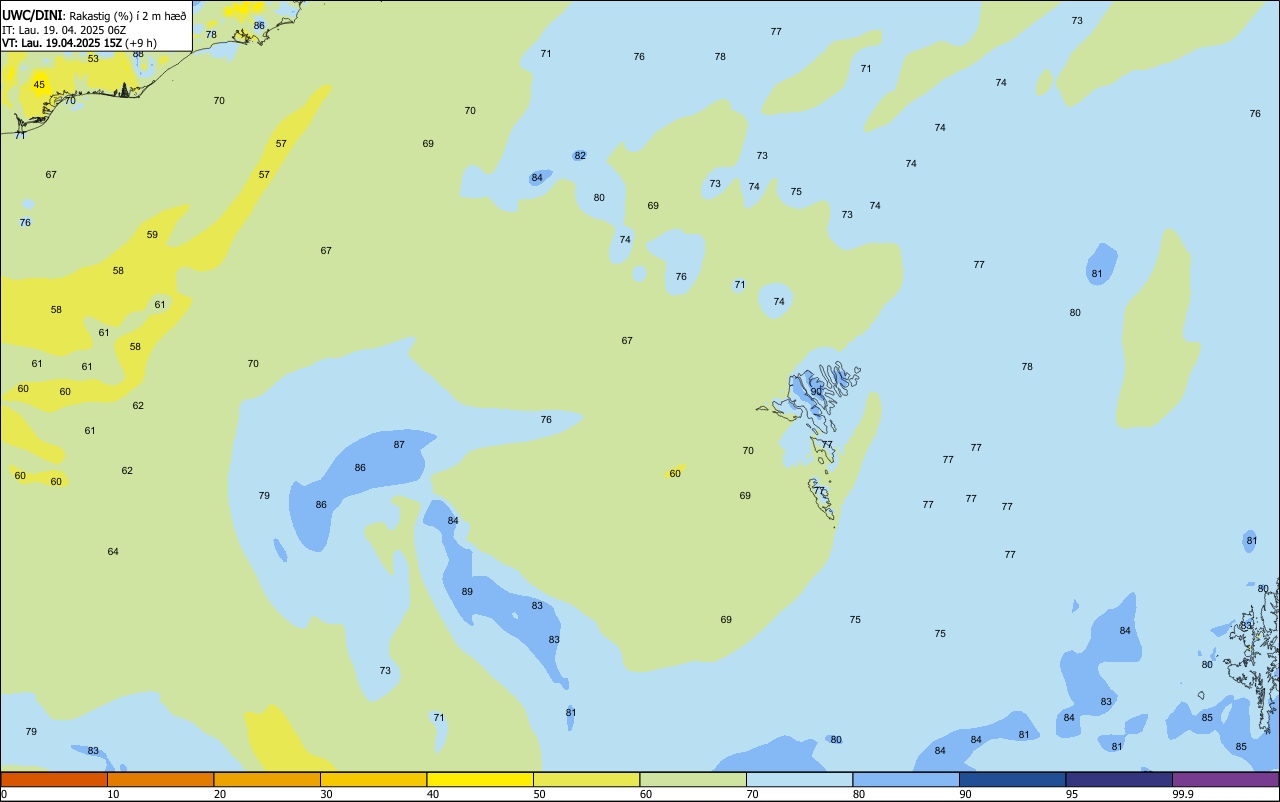This screenshot has height=802, width=1280.
Task: Click the '95' tick label on the legend
Action: pos(1072,794)
